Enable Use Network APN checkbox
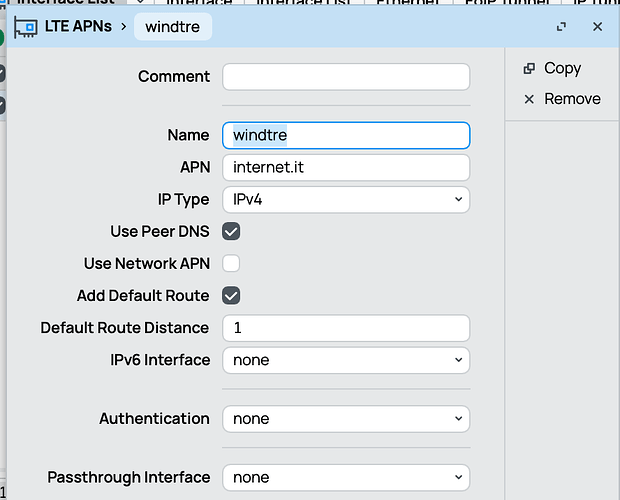 231,264
